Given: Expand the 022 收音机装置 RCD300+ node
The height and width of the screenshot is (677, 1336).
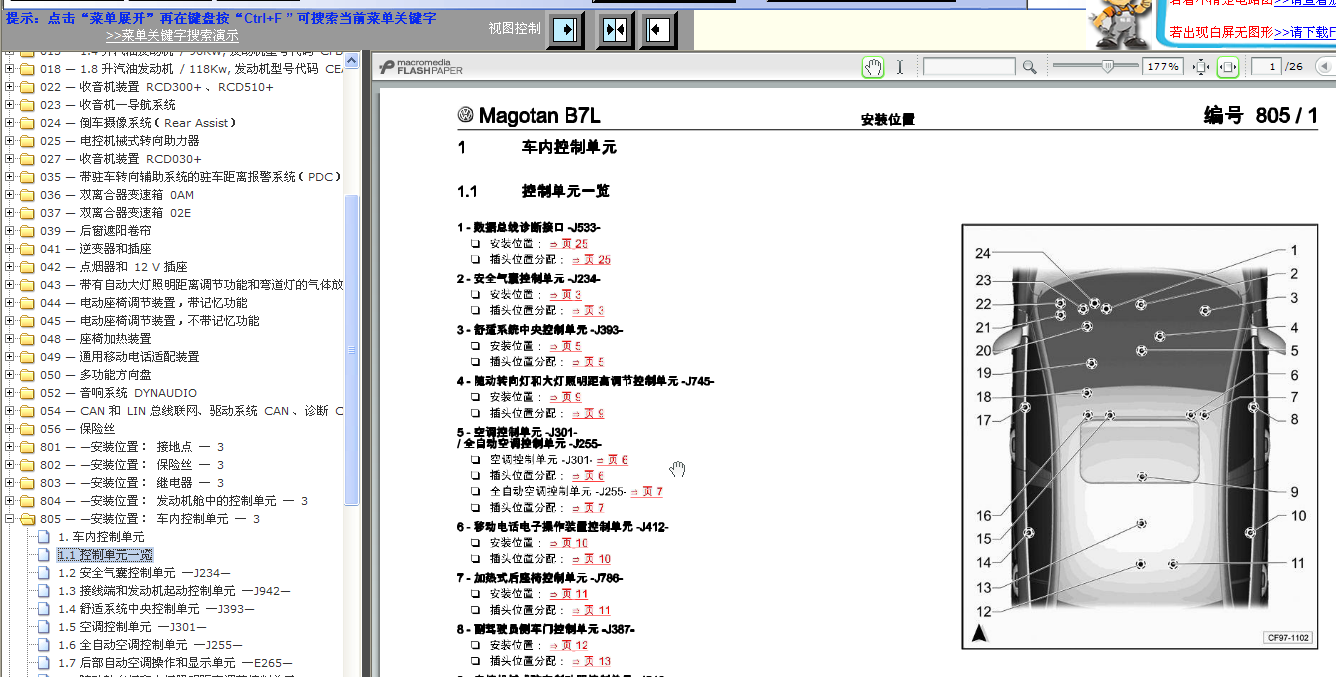Looking at the screenshot, I should coord(10,87).
